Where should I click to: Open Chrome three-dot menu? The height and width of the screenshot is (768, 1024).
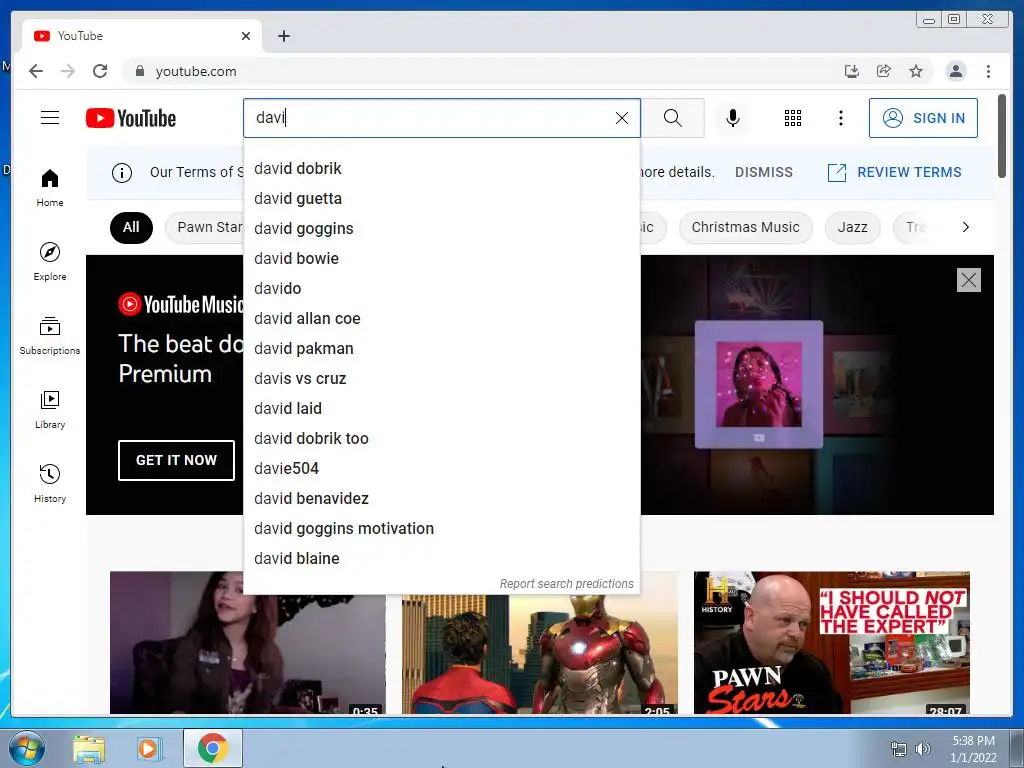(x=988, y=71)
